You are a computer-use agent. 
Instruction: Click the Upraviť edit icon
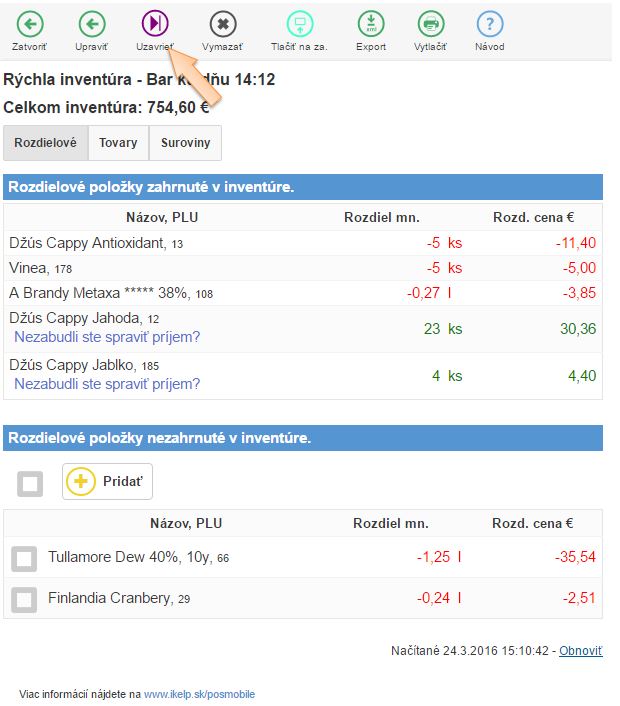tap(92, 24)
